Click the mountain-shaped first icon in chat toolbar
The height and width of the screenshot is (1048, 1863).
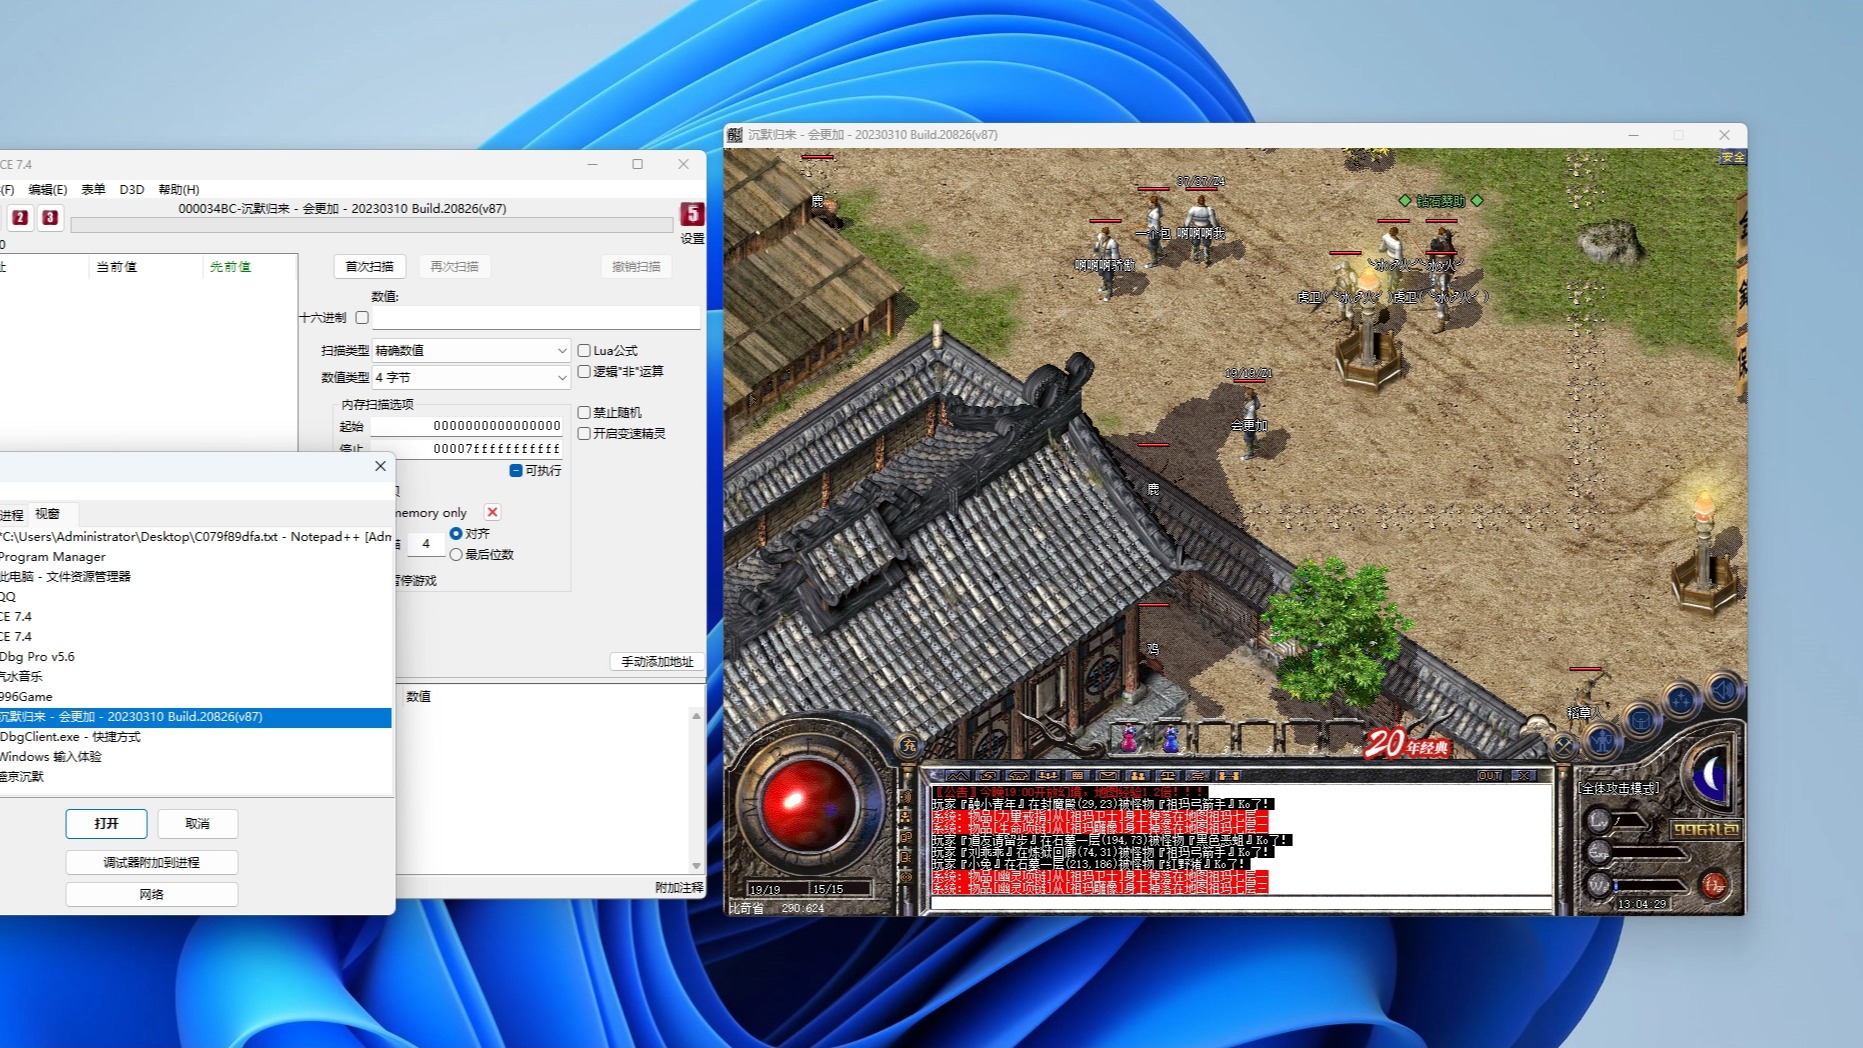[x=957, y=776]
